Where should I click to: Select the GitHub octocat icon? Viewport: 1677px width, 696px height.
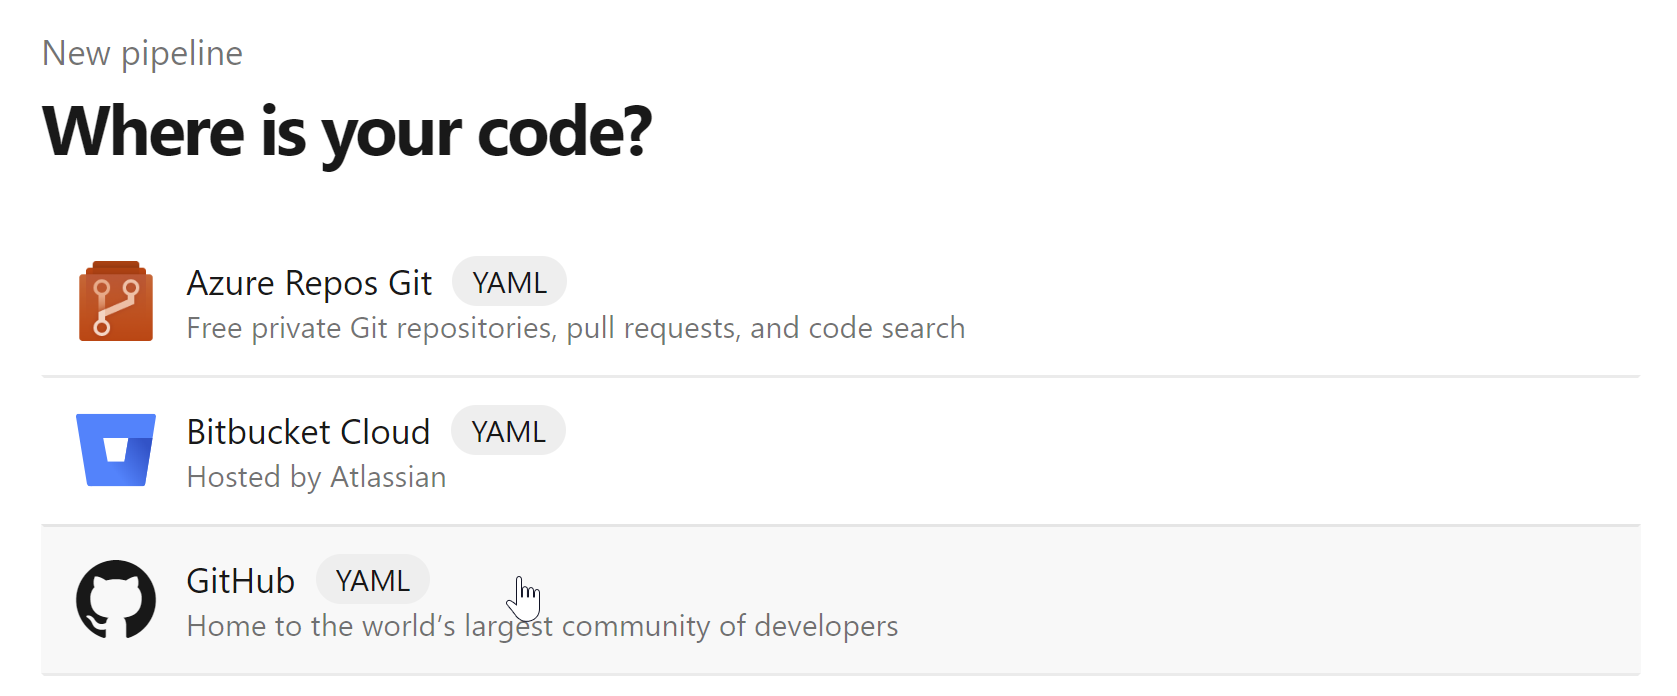coord(116,598)
